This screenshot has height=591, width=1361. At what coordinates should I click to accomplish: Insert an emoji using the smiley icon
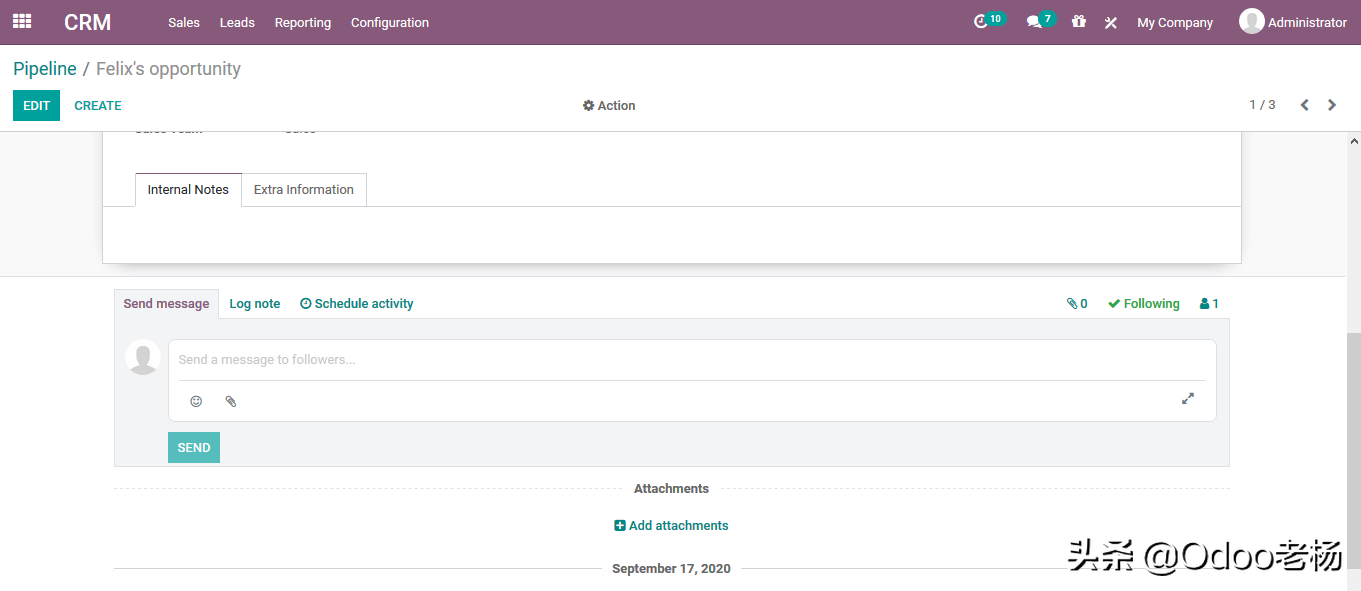(196, 401)
